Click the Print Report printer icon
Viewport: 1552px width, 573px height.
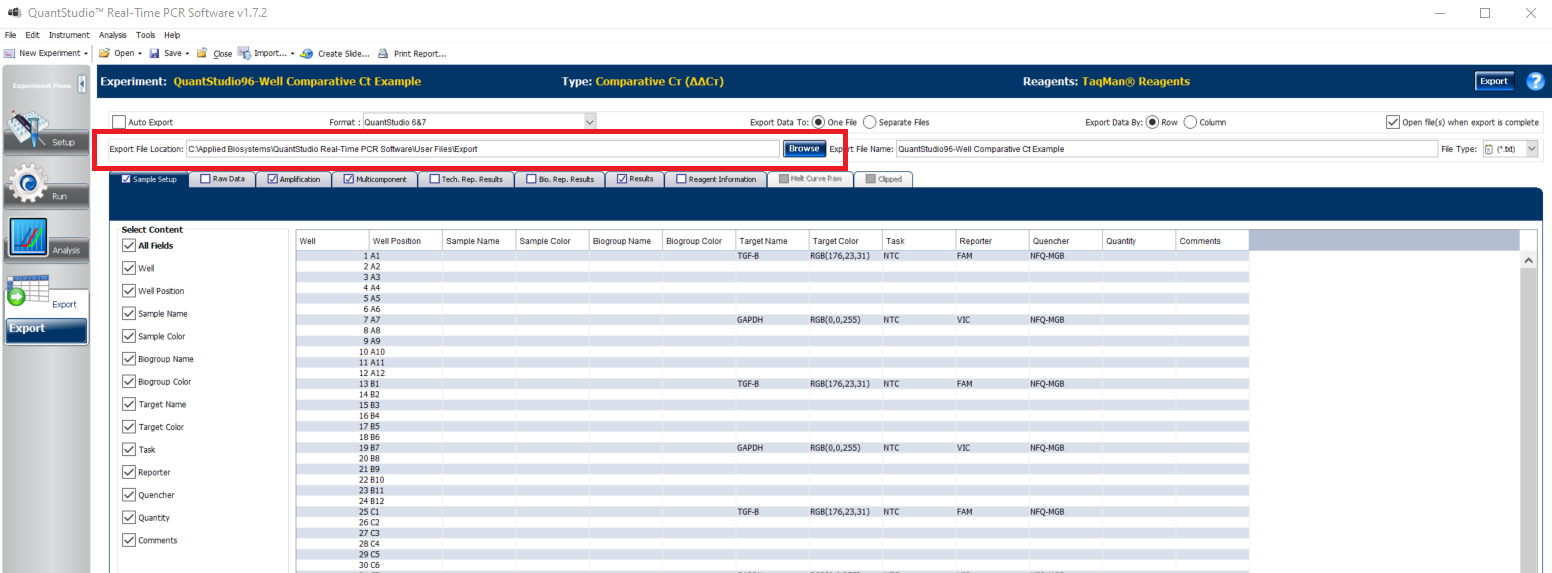pos(384,53)
